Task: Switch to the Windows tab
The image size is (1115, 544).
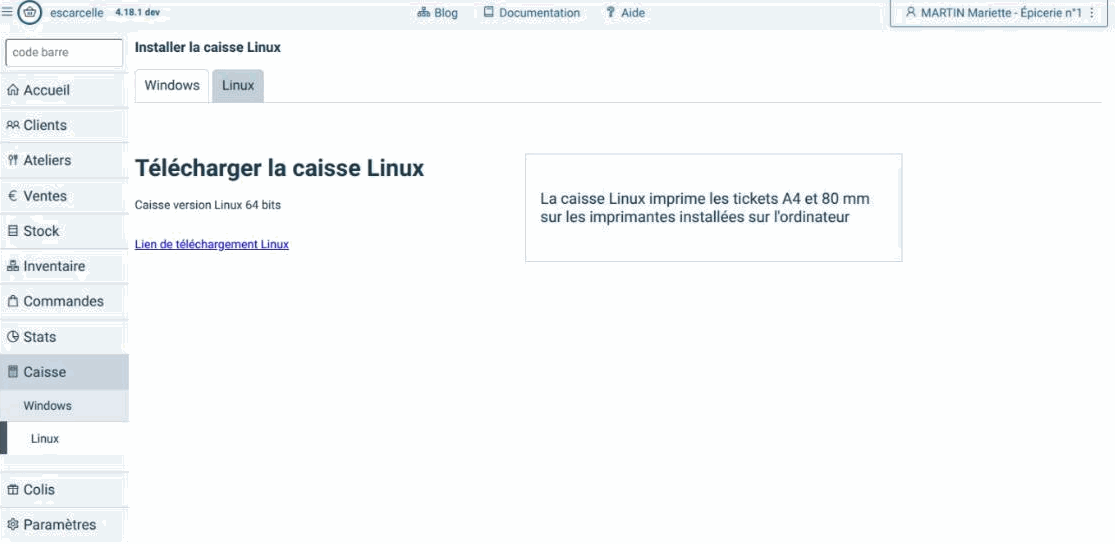Action: 172,86
